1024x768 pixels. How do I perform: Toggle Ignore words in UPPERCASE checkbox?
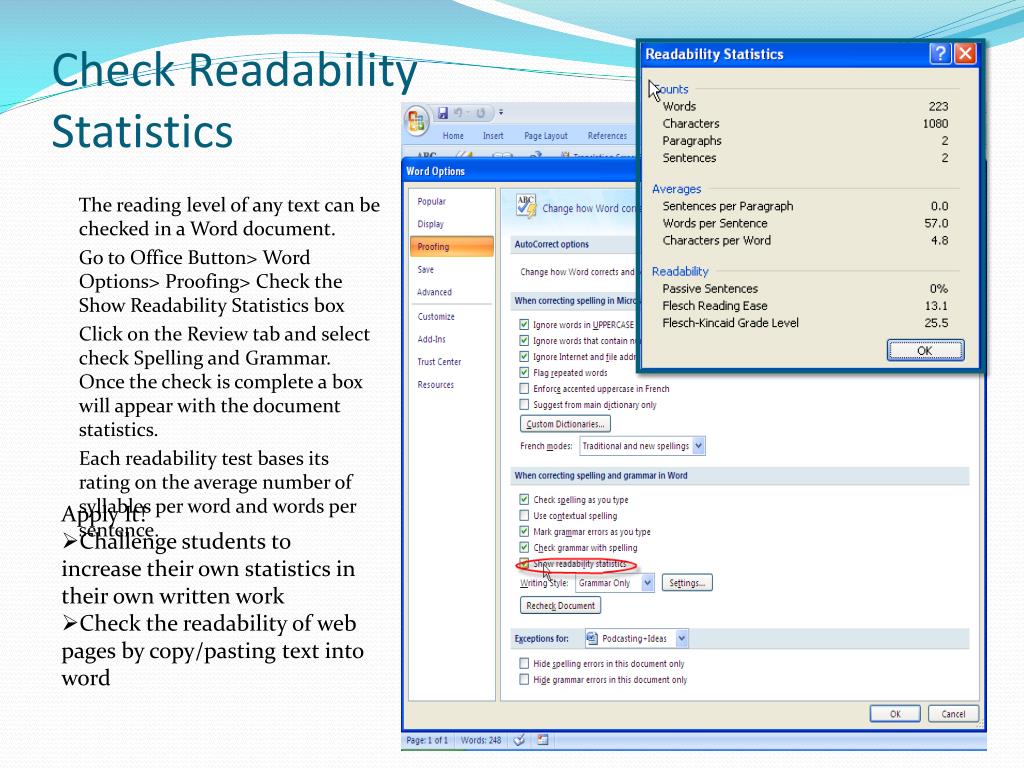524,325
